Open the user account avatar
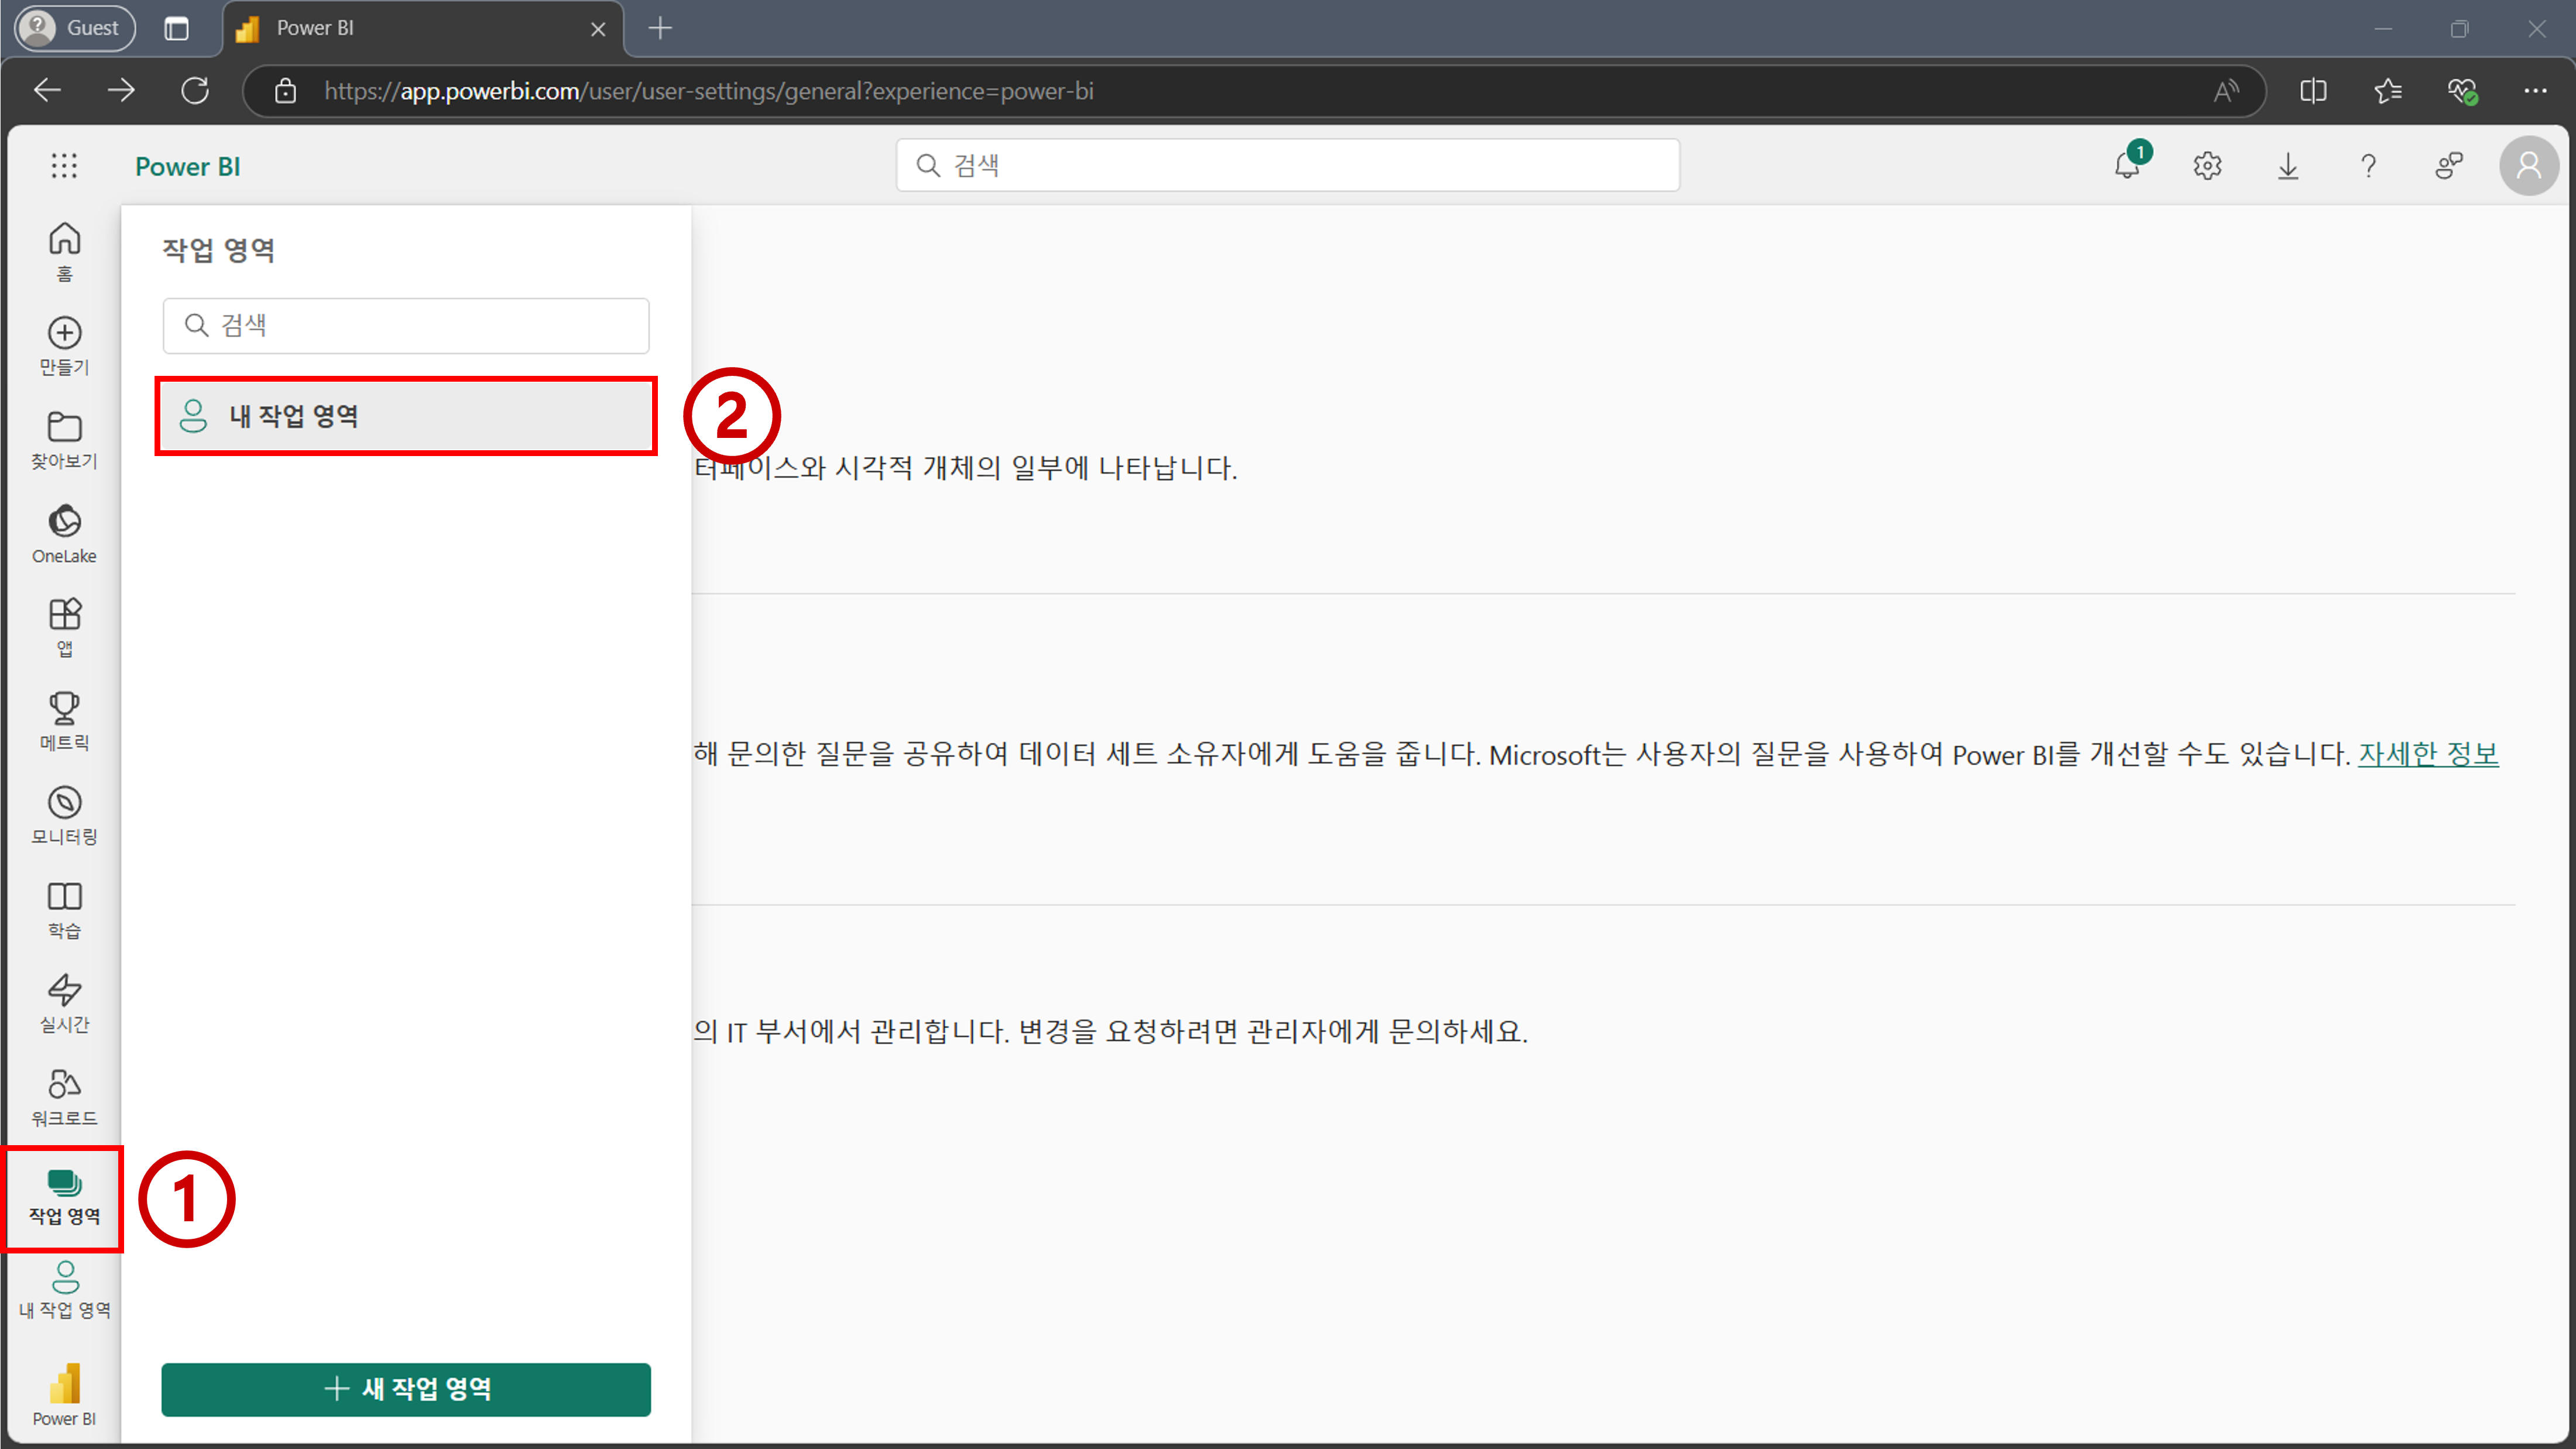 click(2528, 165)
